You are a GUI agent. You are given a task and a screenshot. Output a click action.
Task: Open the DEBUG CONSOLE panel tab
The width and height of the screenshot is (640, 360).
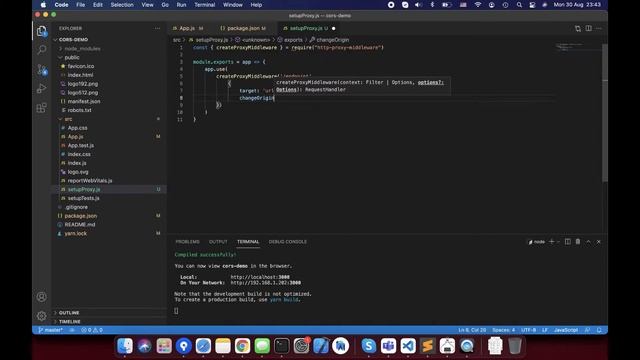coord(288,242)
